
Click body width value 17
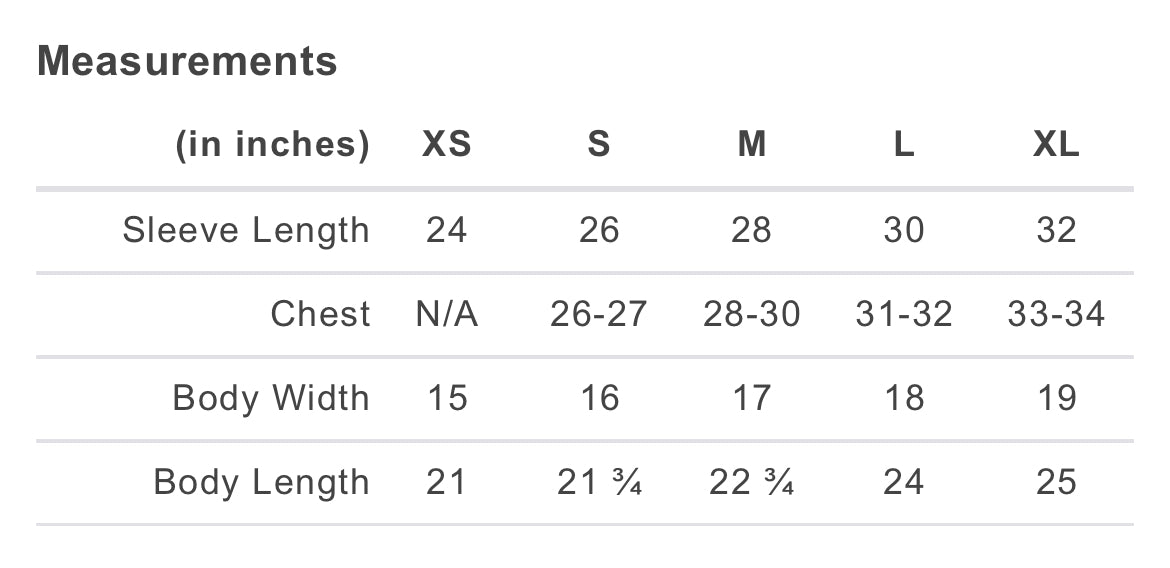[x=751, y=399]
